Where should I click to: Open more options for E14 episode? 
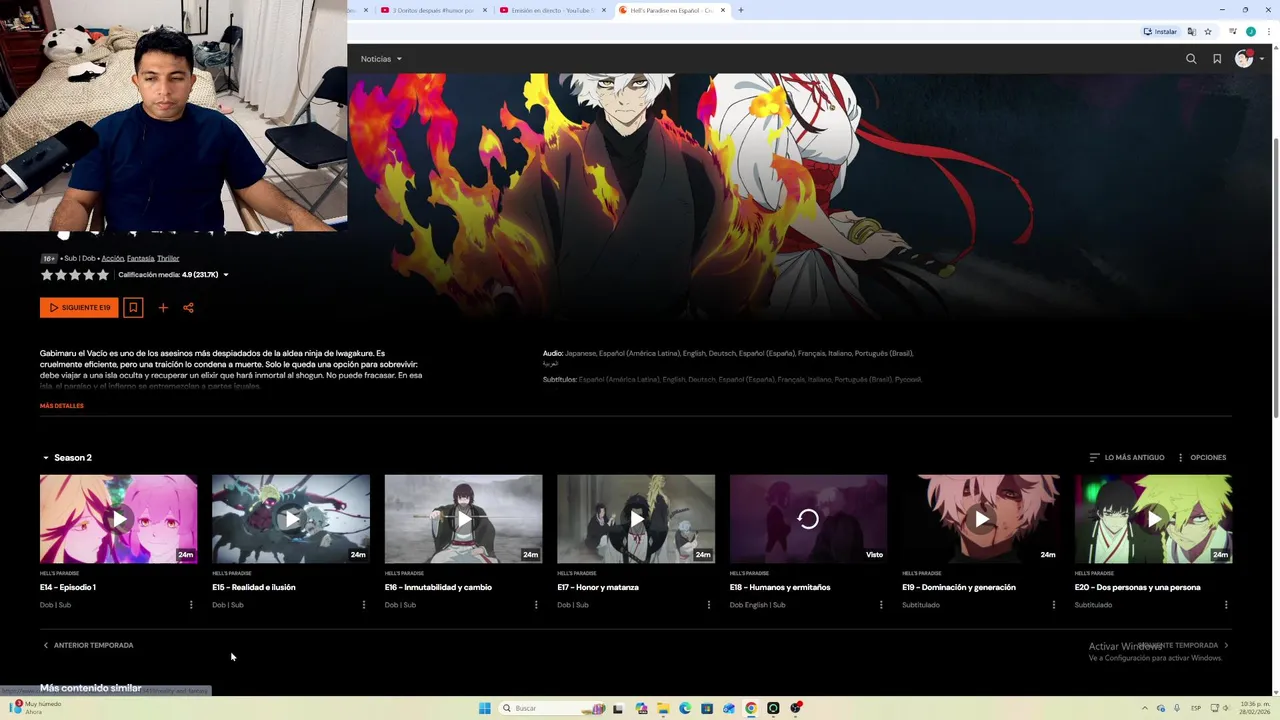191,605
